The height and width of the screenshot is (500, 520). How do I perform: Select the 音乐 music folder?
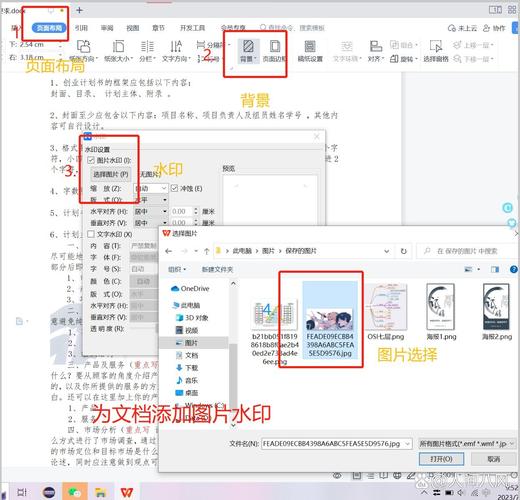coord(187,380)
